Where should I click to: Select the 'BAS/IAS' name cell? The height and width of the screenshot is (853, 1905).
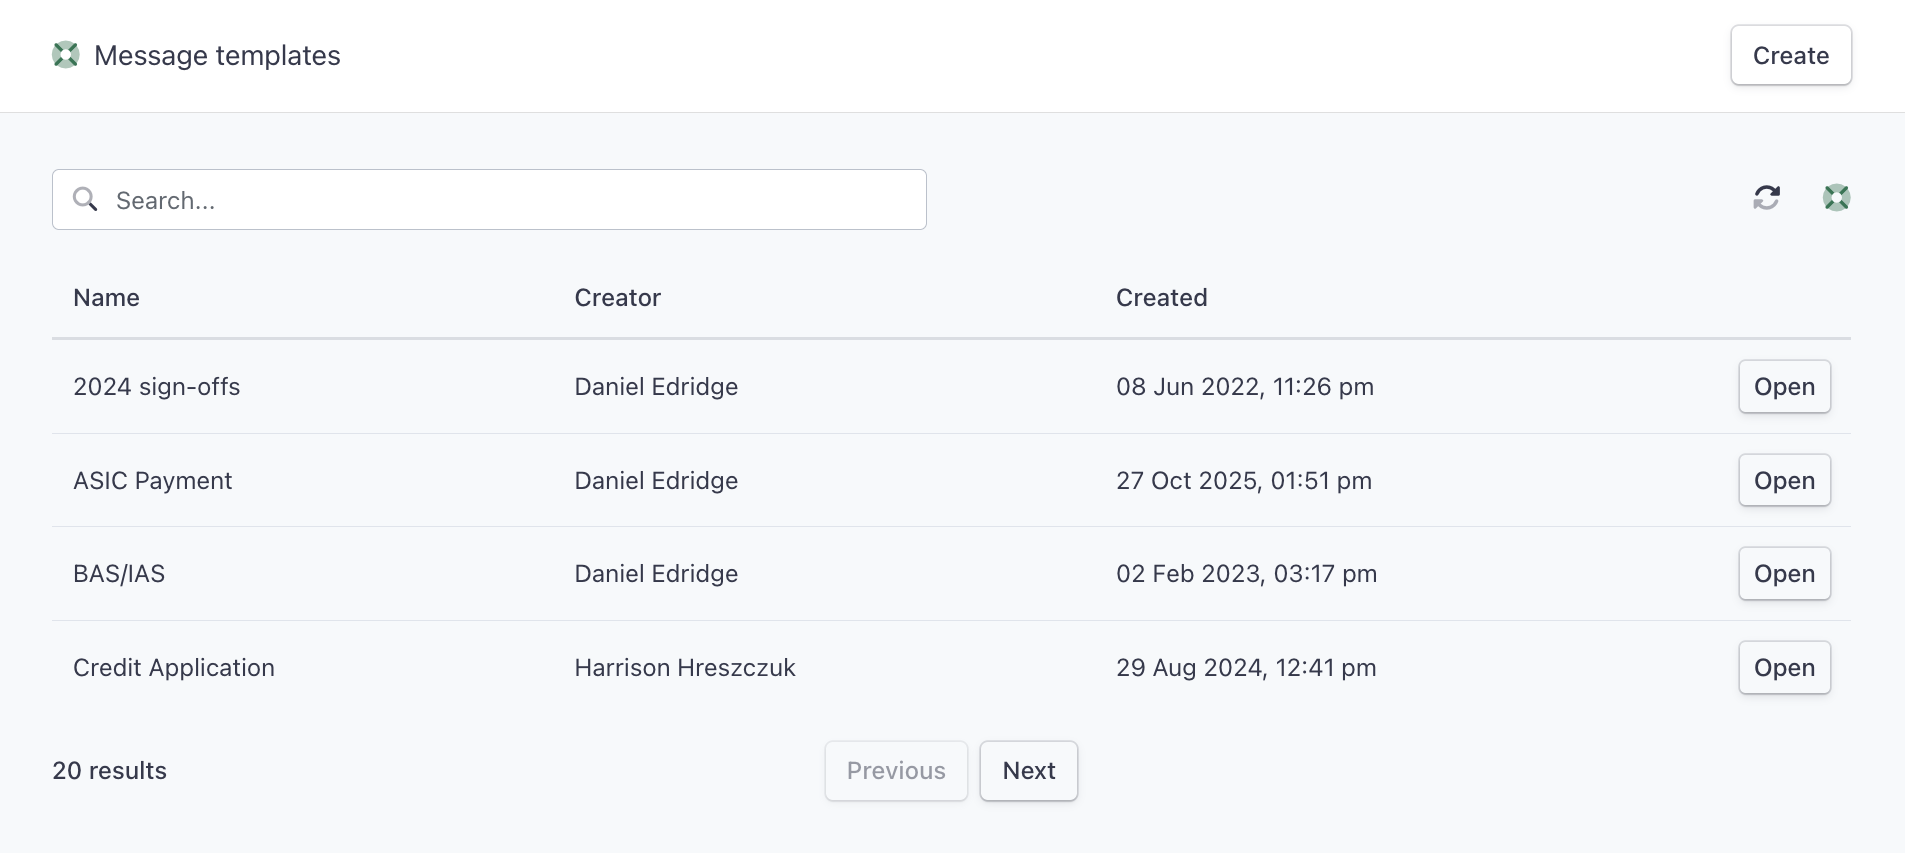[119, 574]
